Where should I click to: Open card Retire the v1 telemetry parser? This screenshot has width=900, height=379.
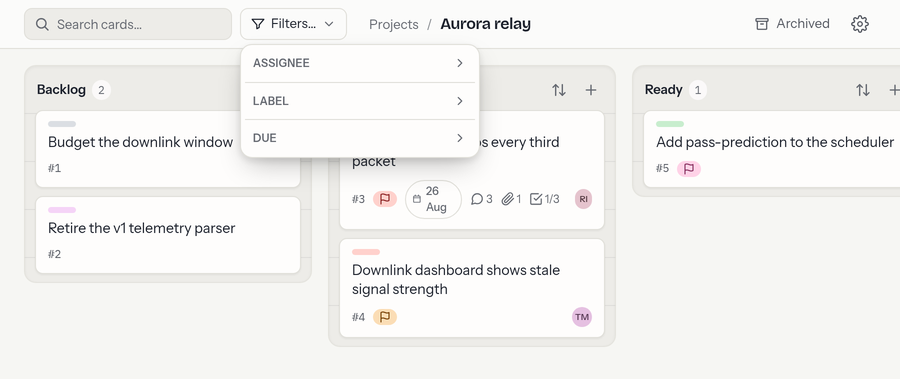click(x=168, y=235)
